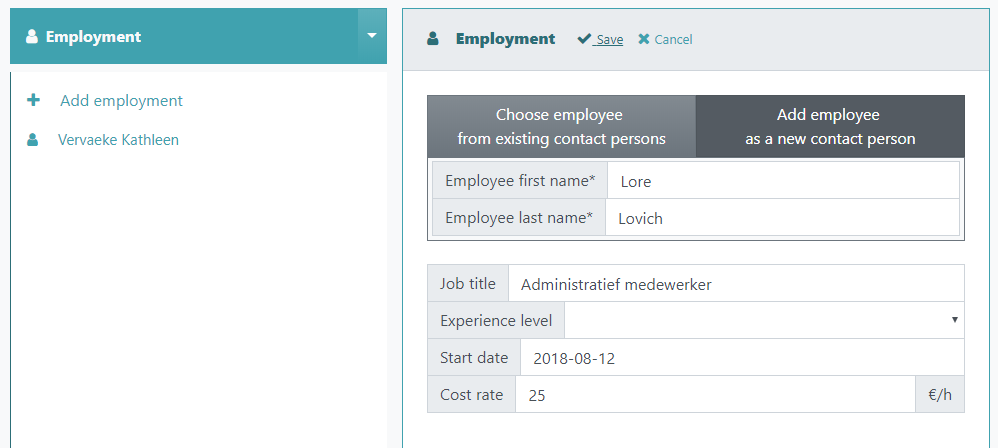The height and width of the screenshot is (448, 998).
Task: Click the Employee last name field containing Lovich
Action: 782,218
